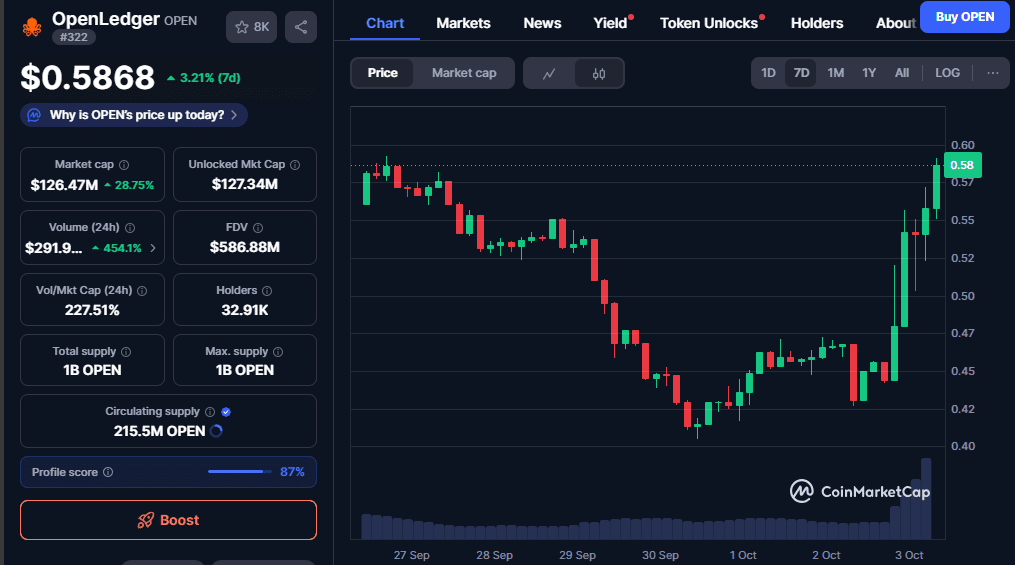Add OpenLedger to watchlist via star button
The image size is (1015, 565).
pos(251,27)
